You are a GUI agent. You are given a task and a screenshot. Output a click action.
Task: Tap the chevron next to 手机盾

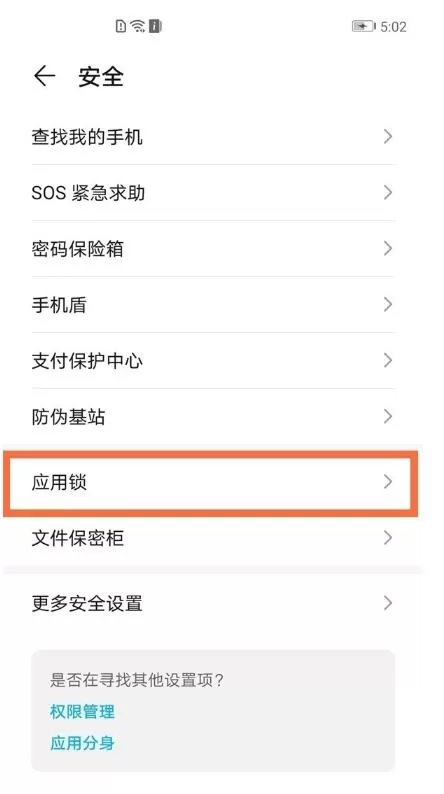click(388, 304)
